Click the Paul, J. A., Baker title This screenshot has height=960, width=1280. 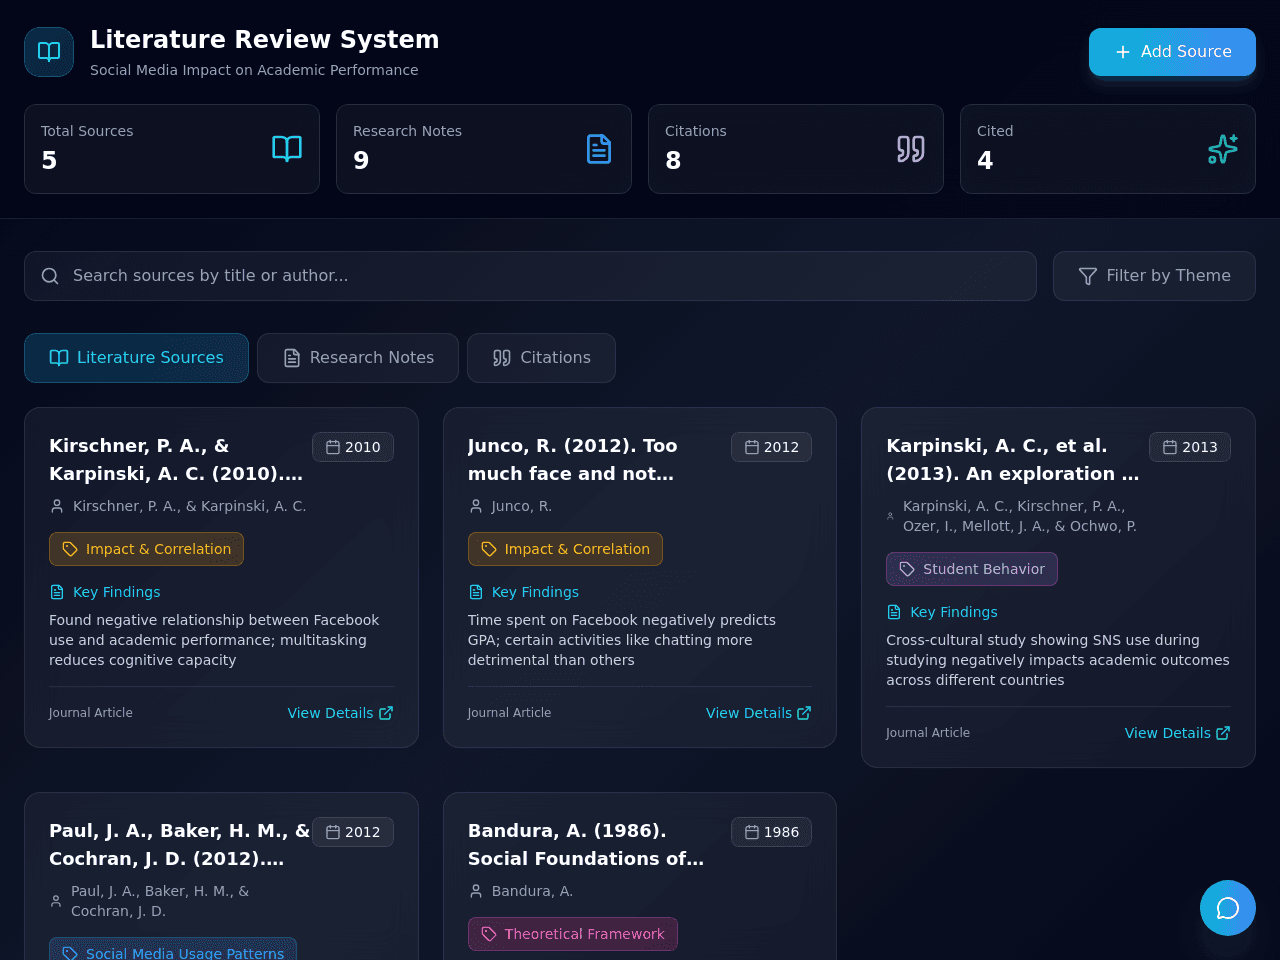click(x=180, y=845)
